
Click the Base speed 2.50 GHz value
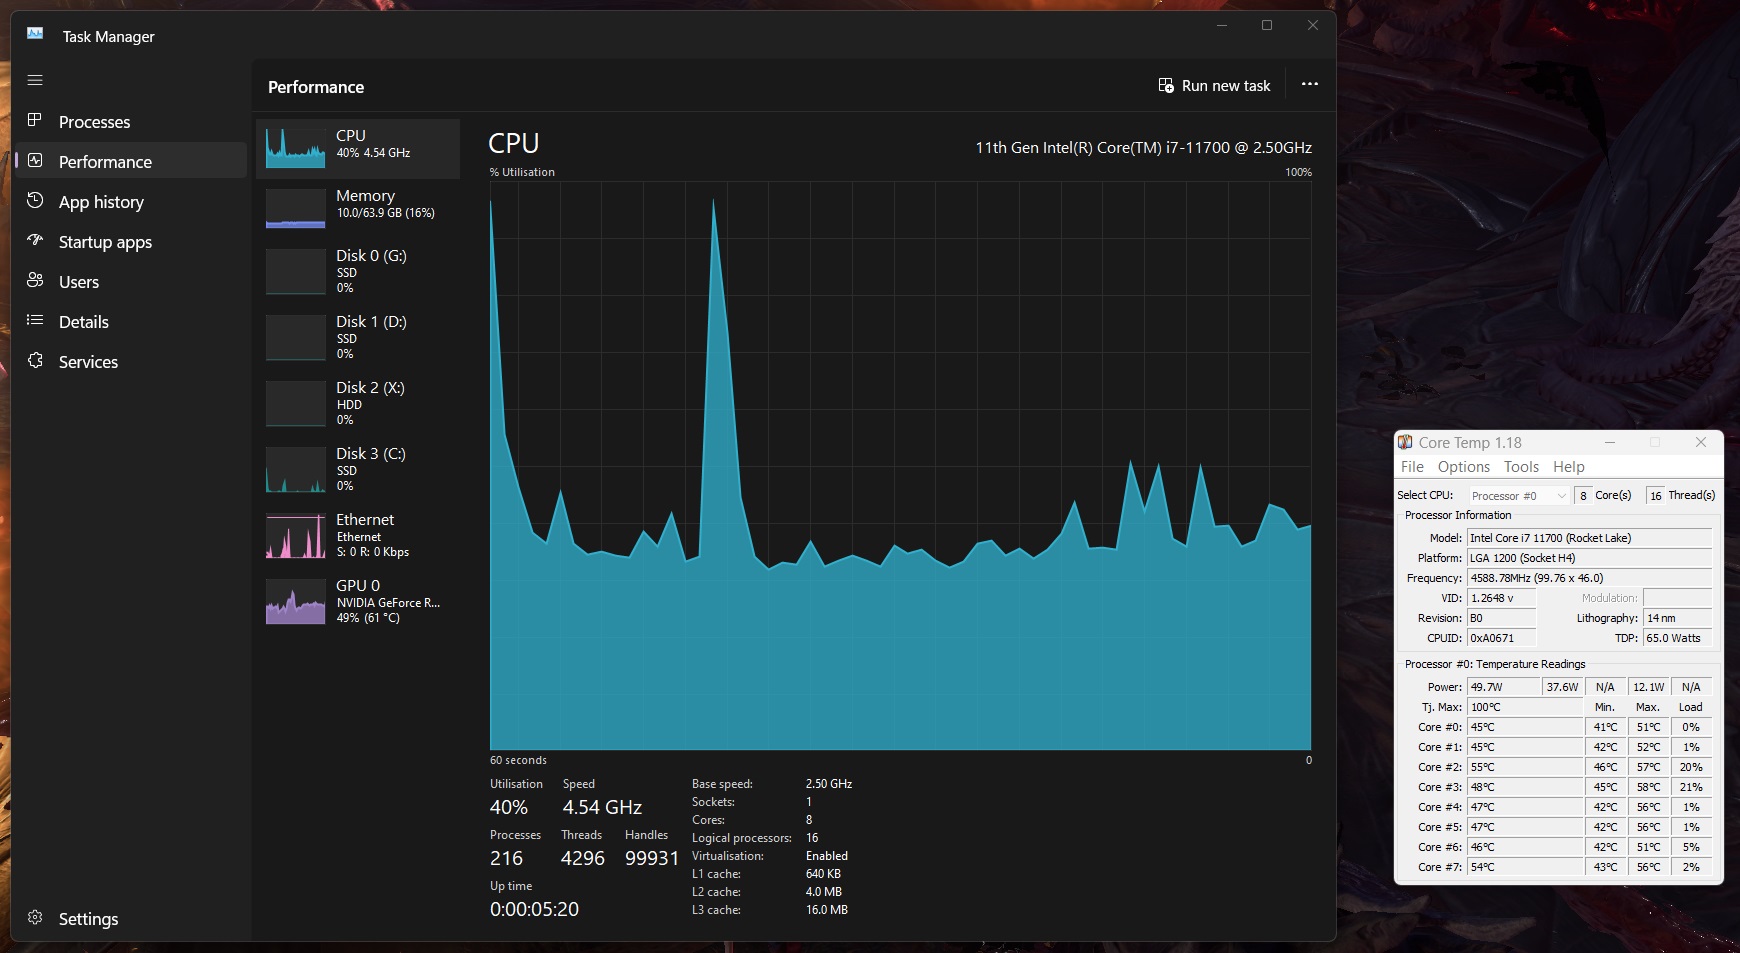[829, 784]
